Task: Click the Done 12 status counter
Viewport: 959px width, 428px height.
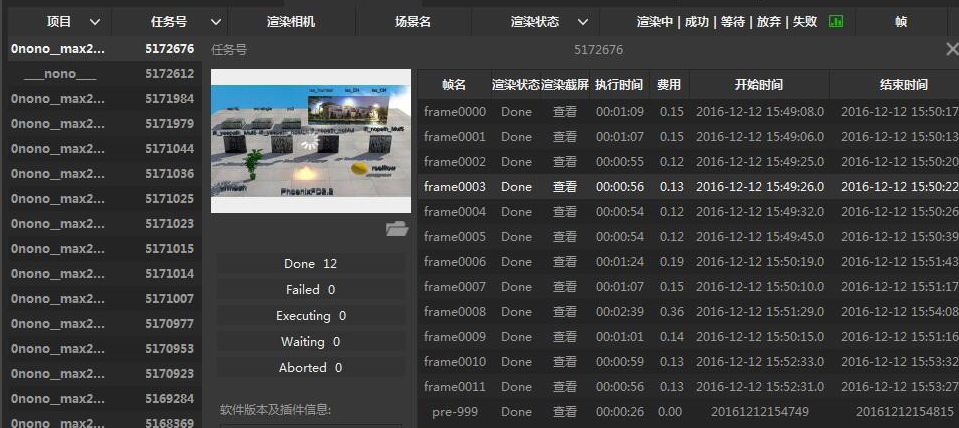Action: click(311, 264)
